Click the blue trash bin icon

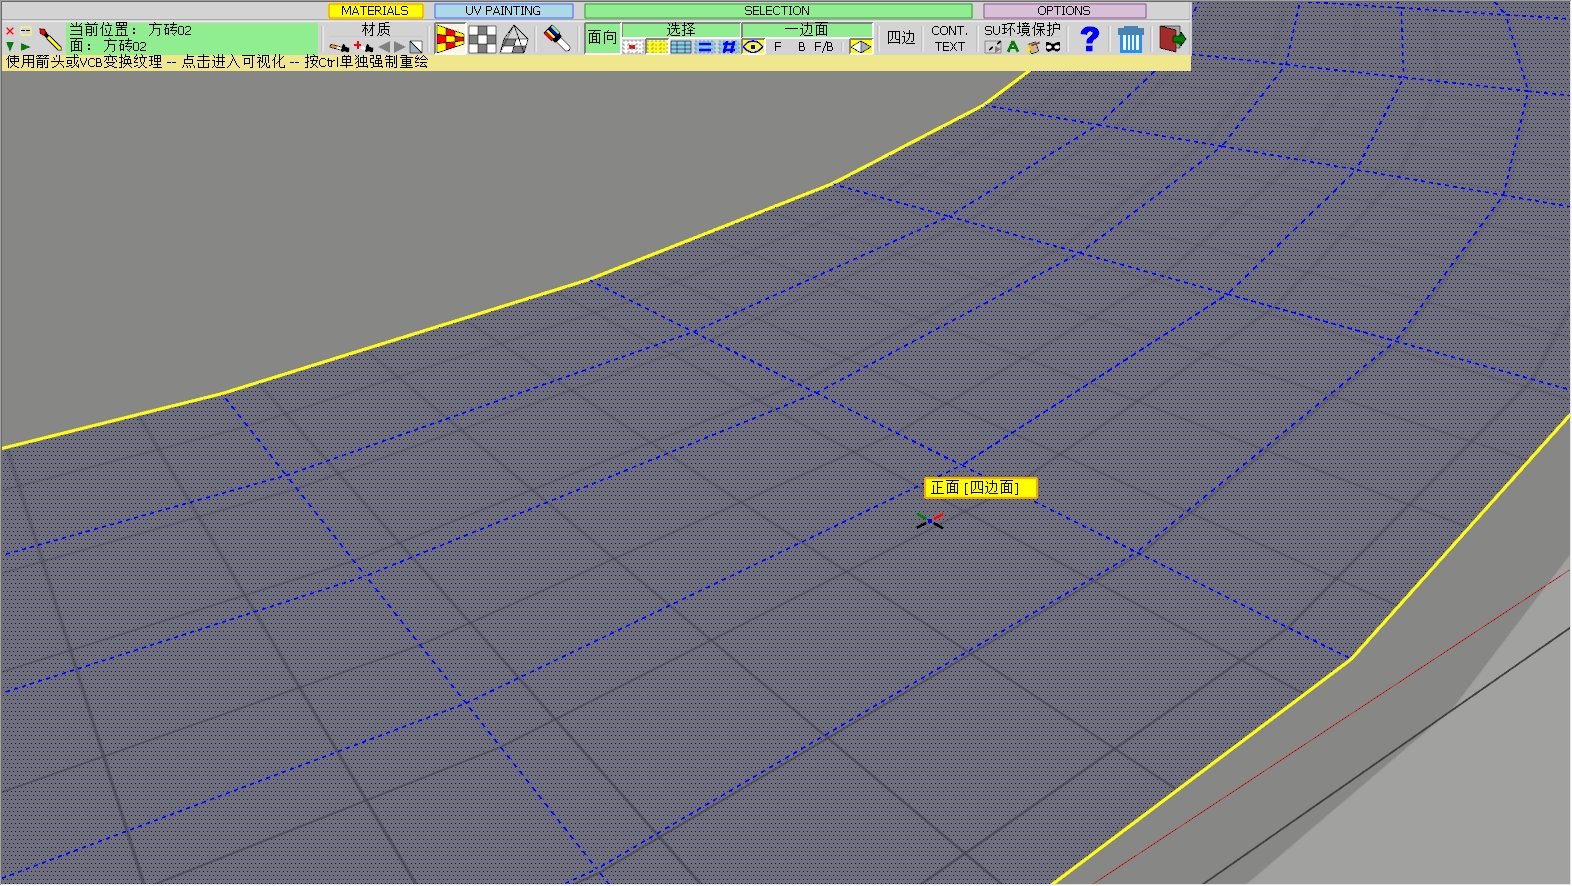tap(1130, 39)
